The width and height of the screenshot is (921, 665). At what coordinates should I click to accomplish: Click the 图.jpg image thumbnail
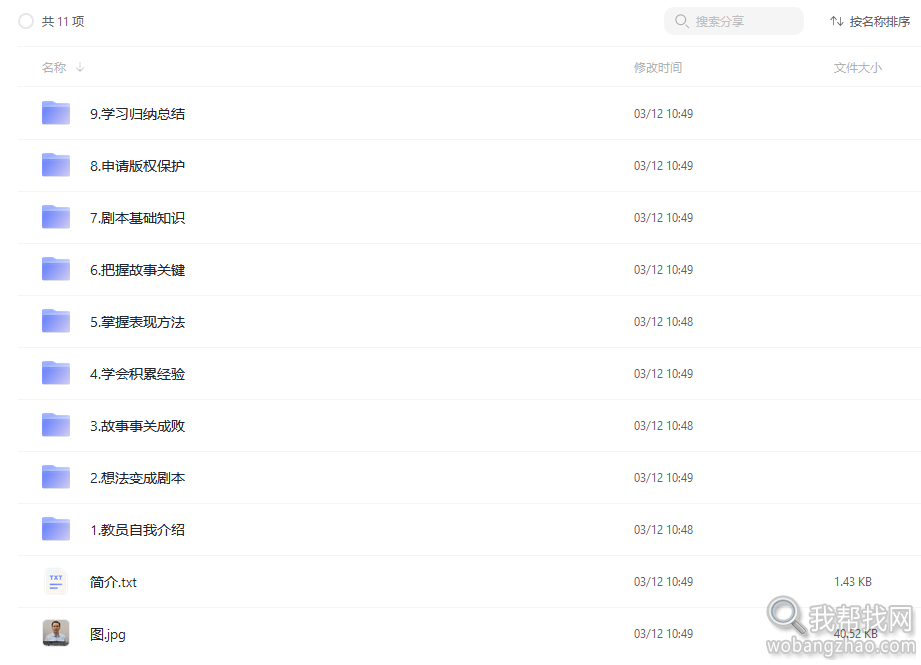pos(56,633)
